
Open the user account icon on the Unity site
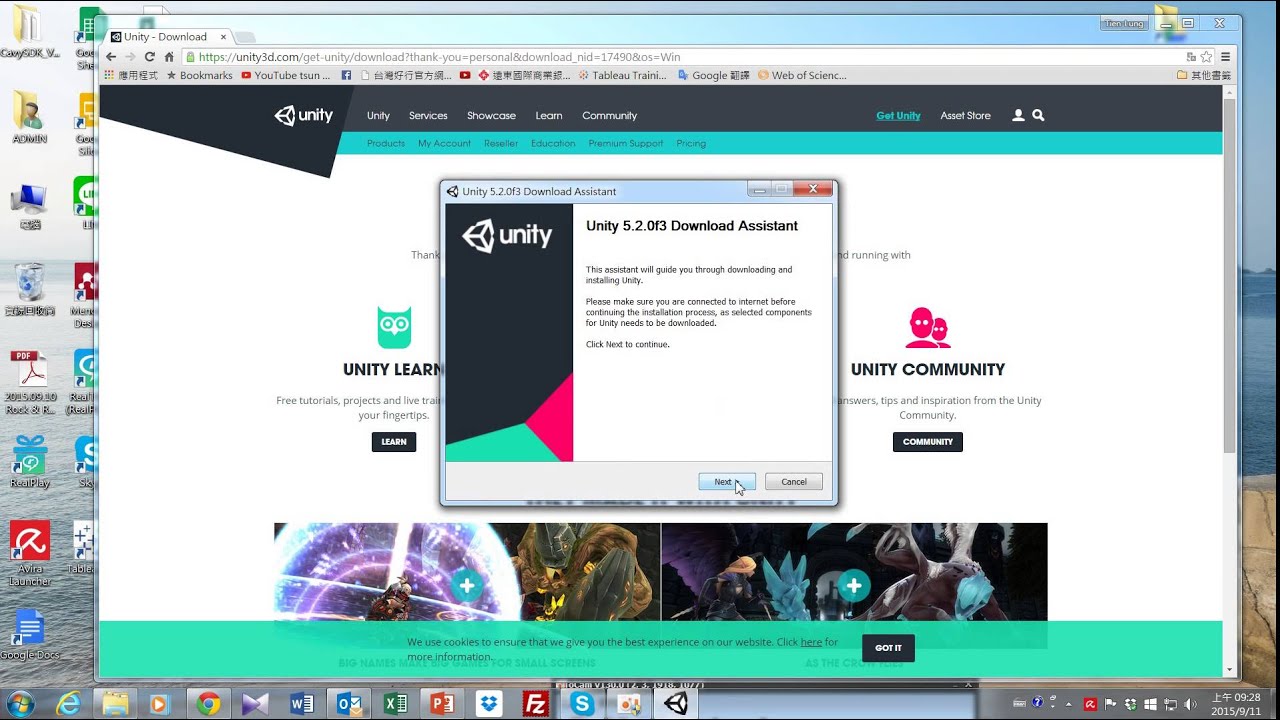[x=1018, y=116]
